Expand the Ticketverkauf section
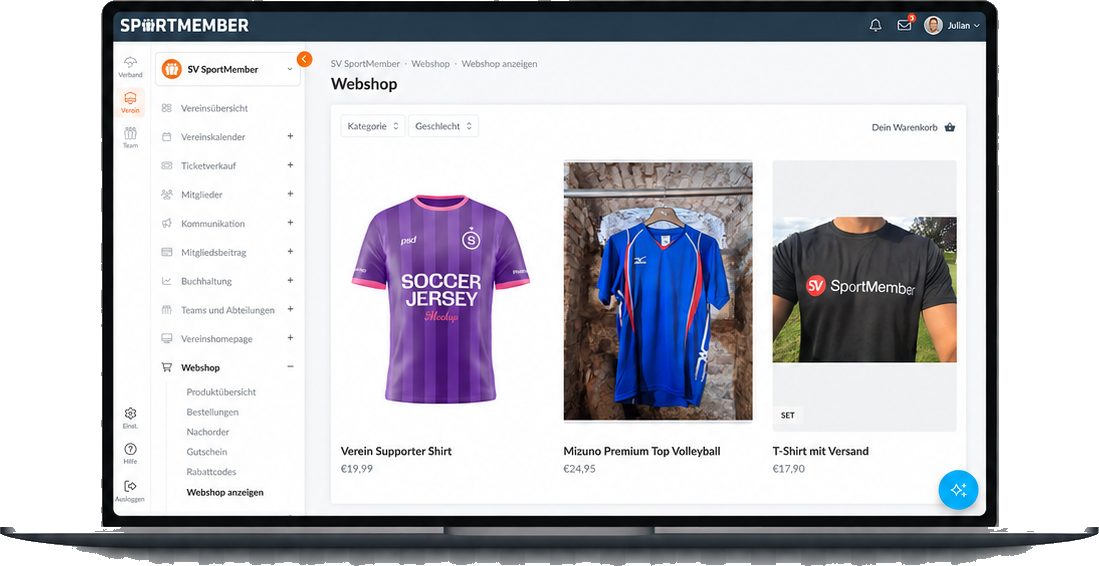Screen dimensions: 1099x566 coord(290,165)
